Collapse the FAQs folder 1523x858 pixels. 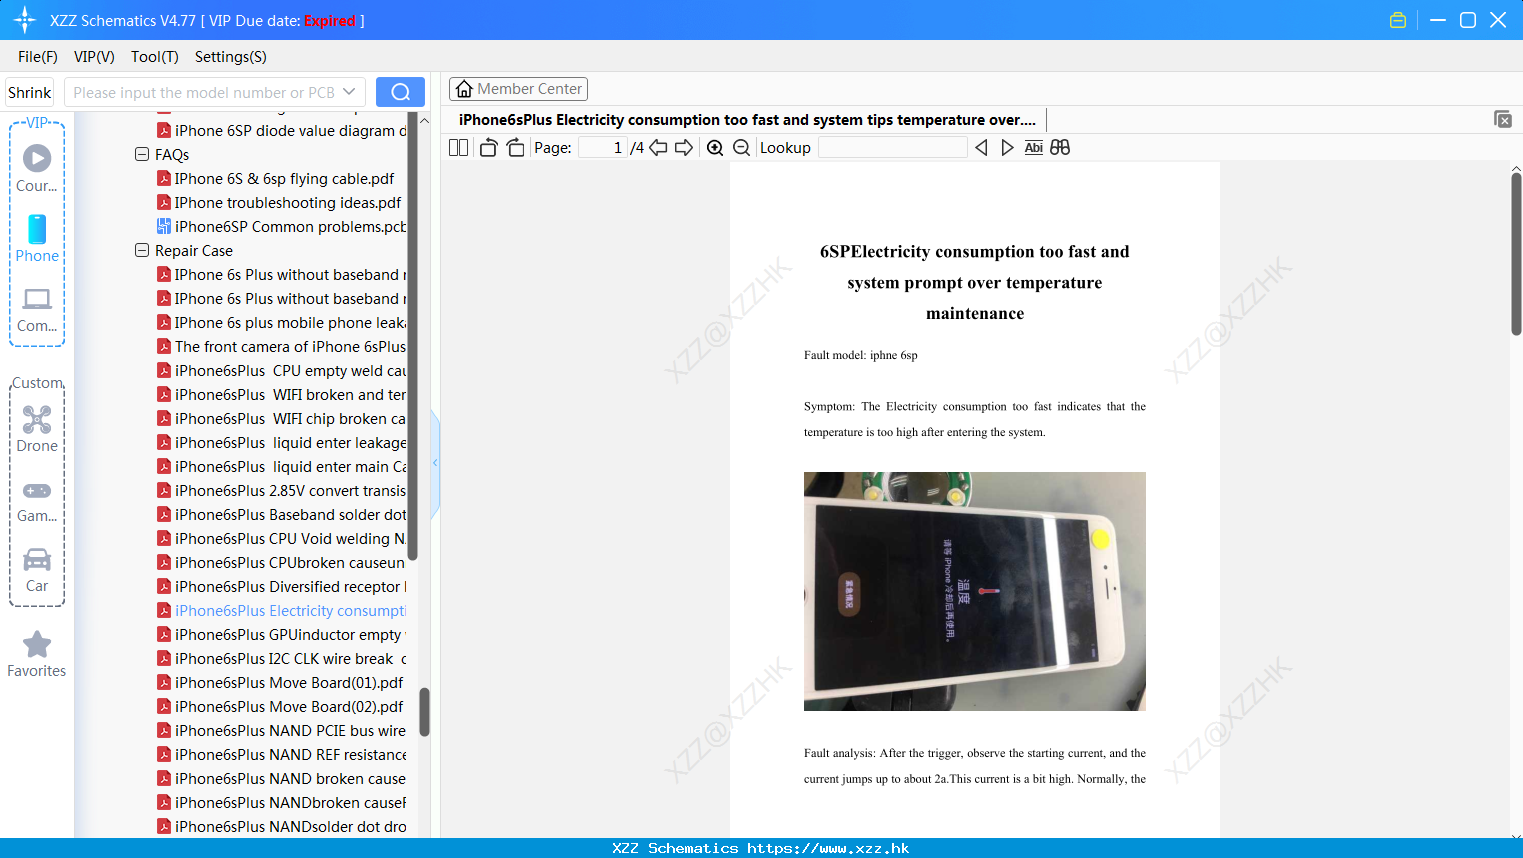[142, 154]
